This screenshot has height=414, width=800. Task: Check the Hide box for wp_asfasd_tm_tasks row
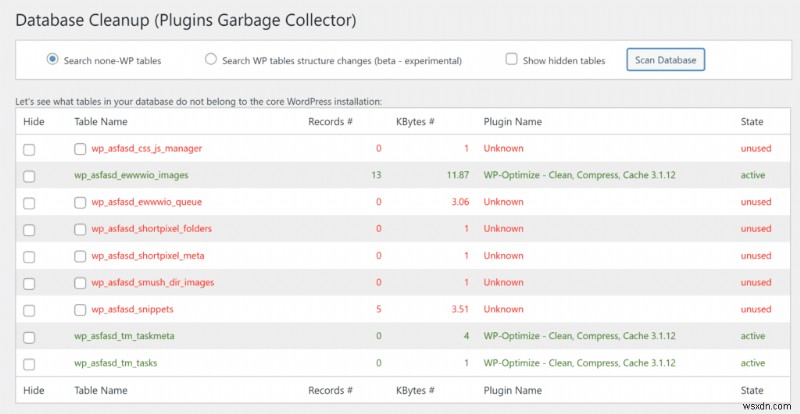pos(29,364)
